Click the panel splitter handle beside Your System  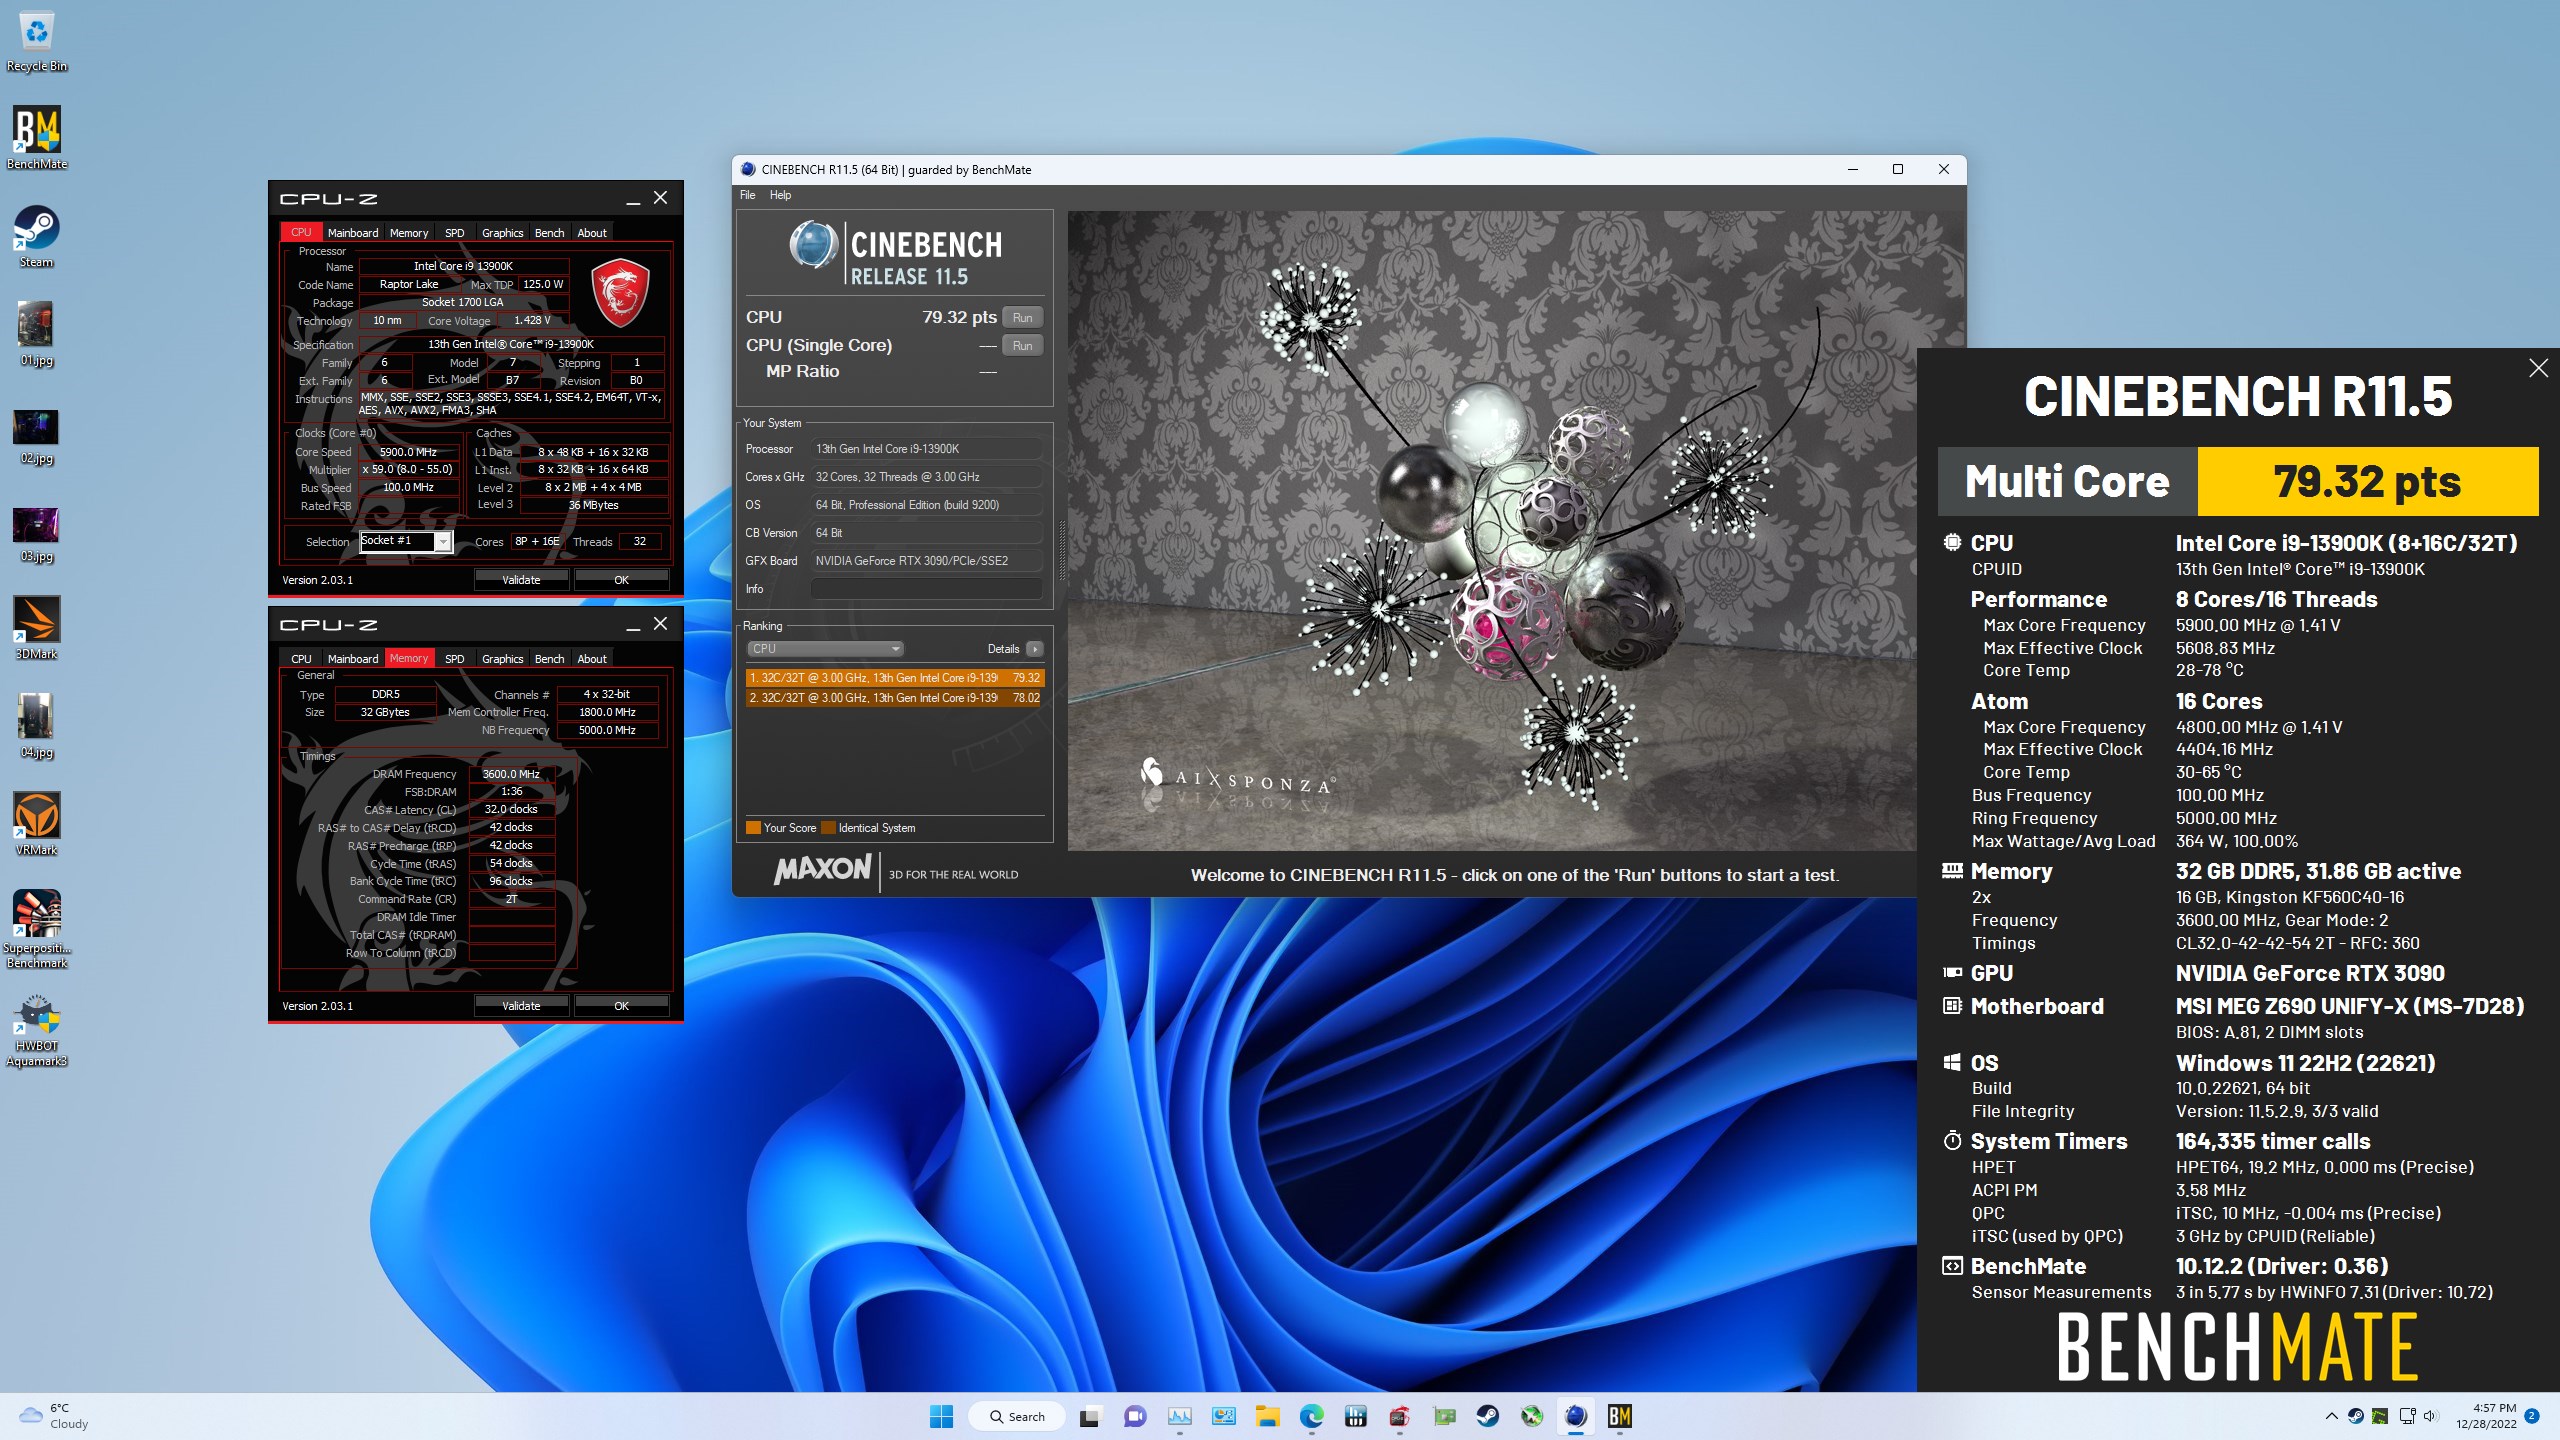1061,551
